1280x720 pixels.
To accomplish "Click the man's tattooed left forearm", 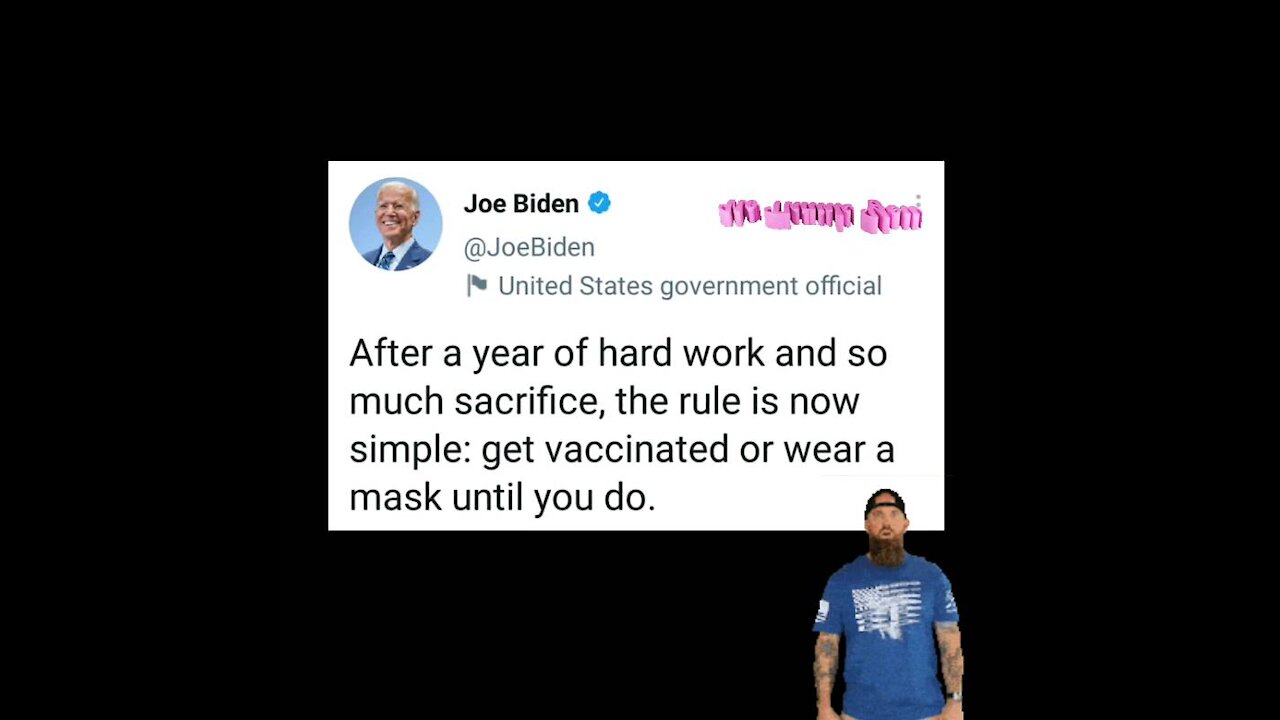I will tap(950, 657).
